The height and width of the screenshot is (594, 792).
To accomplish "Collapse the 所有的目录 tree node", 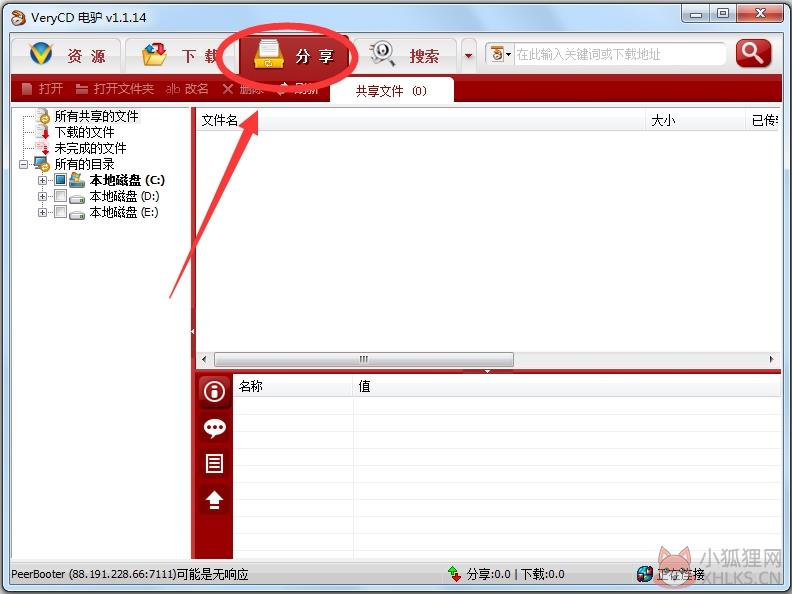I will tap(23, 164).
